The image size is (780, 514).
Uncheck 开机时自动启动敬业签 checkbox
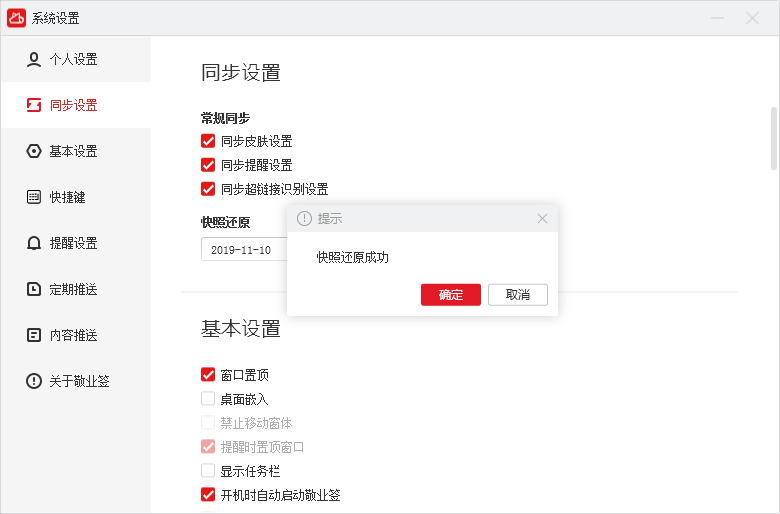click(x=208, y=495)
